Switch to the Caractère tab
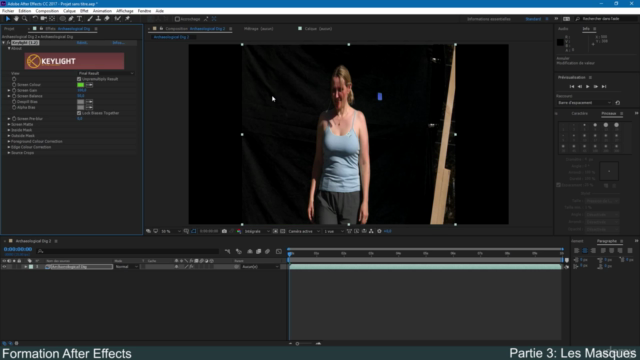This screenshot has width=640, height=360. coord(580,113)
